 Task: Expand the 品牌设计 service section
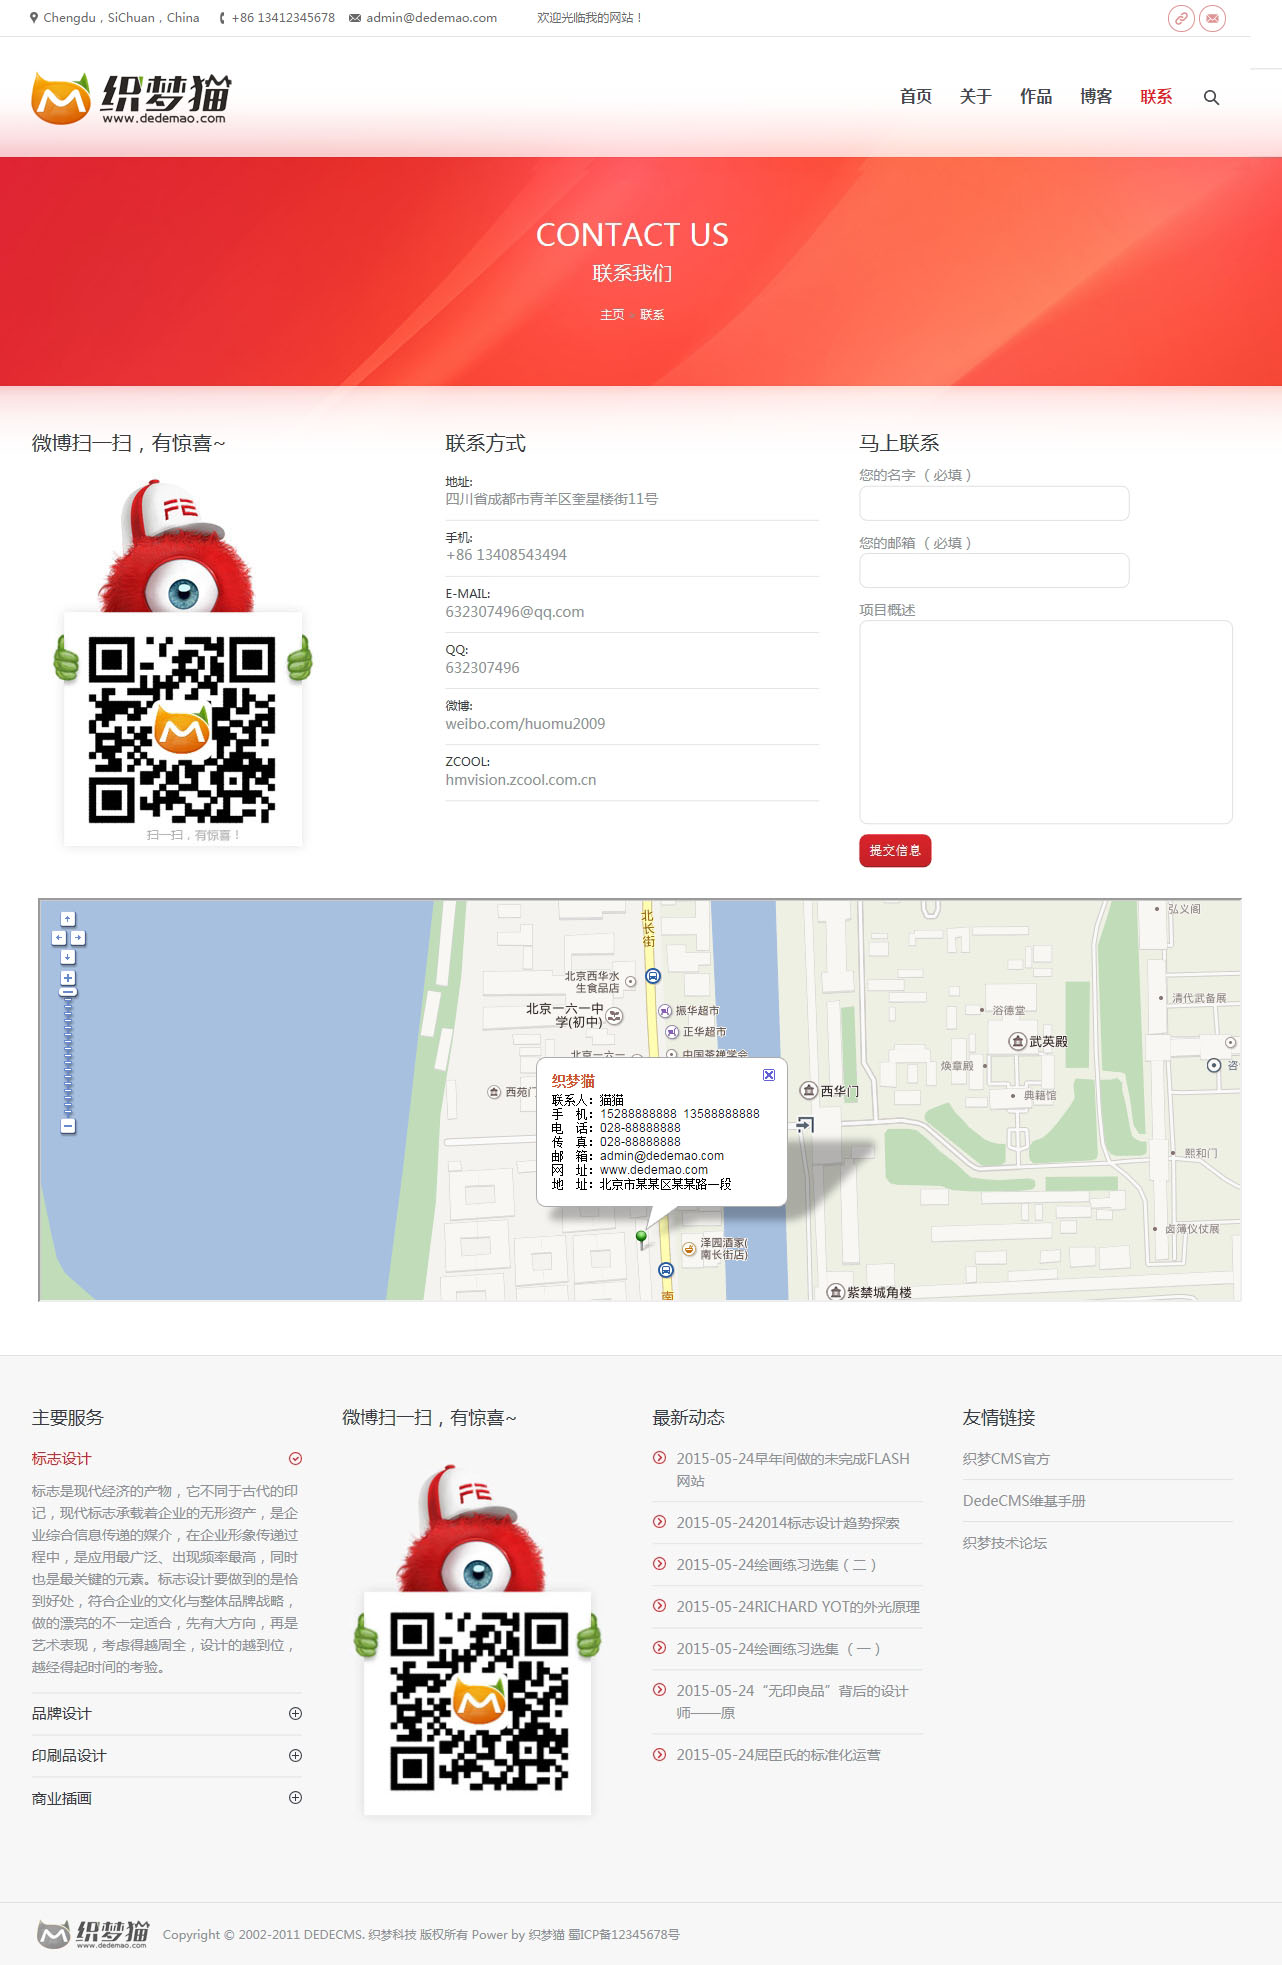point(295,1713)
